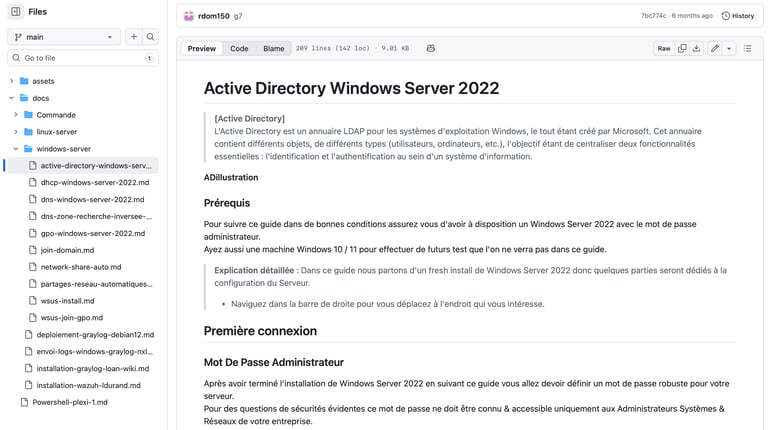This screenshot has width=768, height=430.
Task: Expand the Commande folder chevron
Action: click(x=16, y=115)
